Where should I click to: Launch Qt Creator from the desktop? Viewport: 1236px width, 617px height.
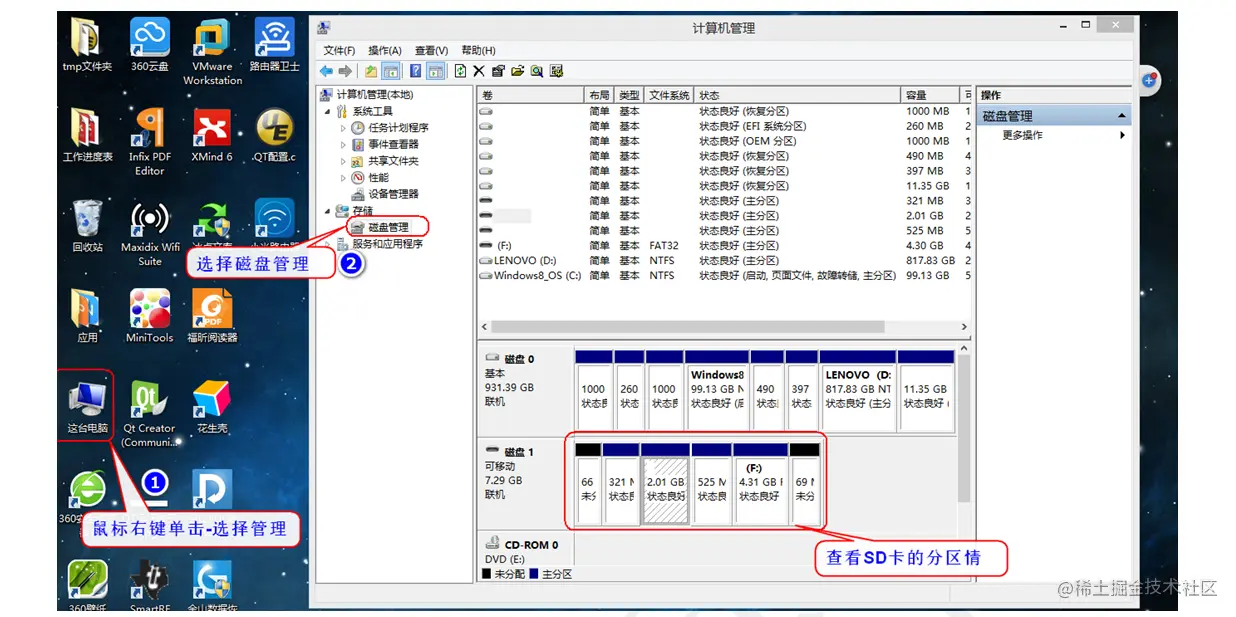point(148,398)
